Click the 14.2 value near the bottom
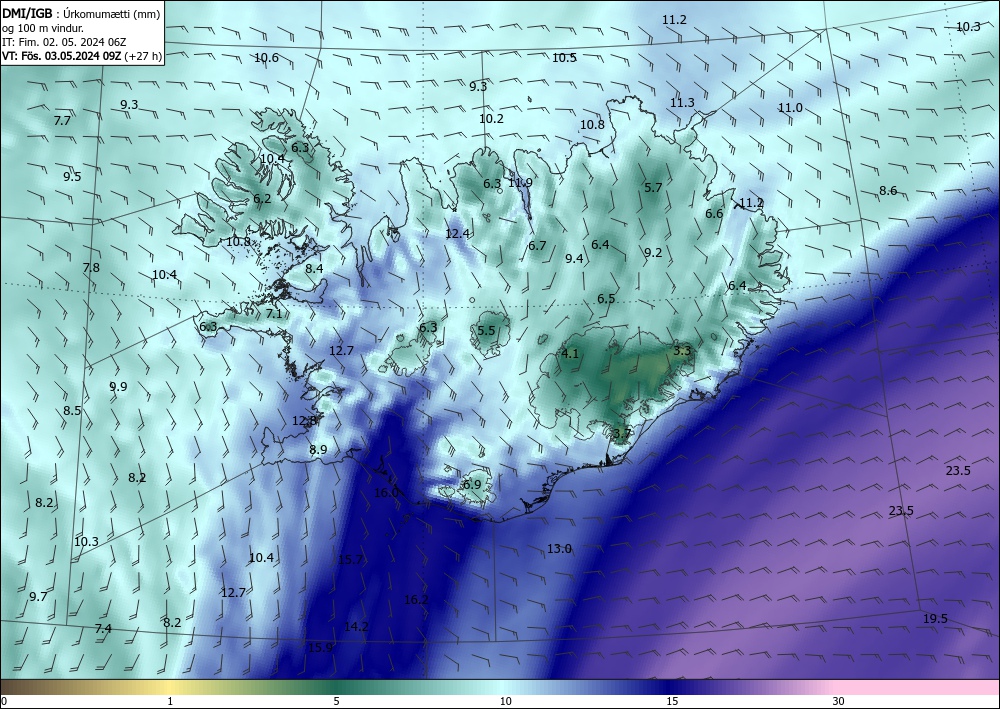This screenshot has width=1000, height=709. [356, 627]
